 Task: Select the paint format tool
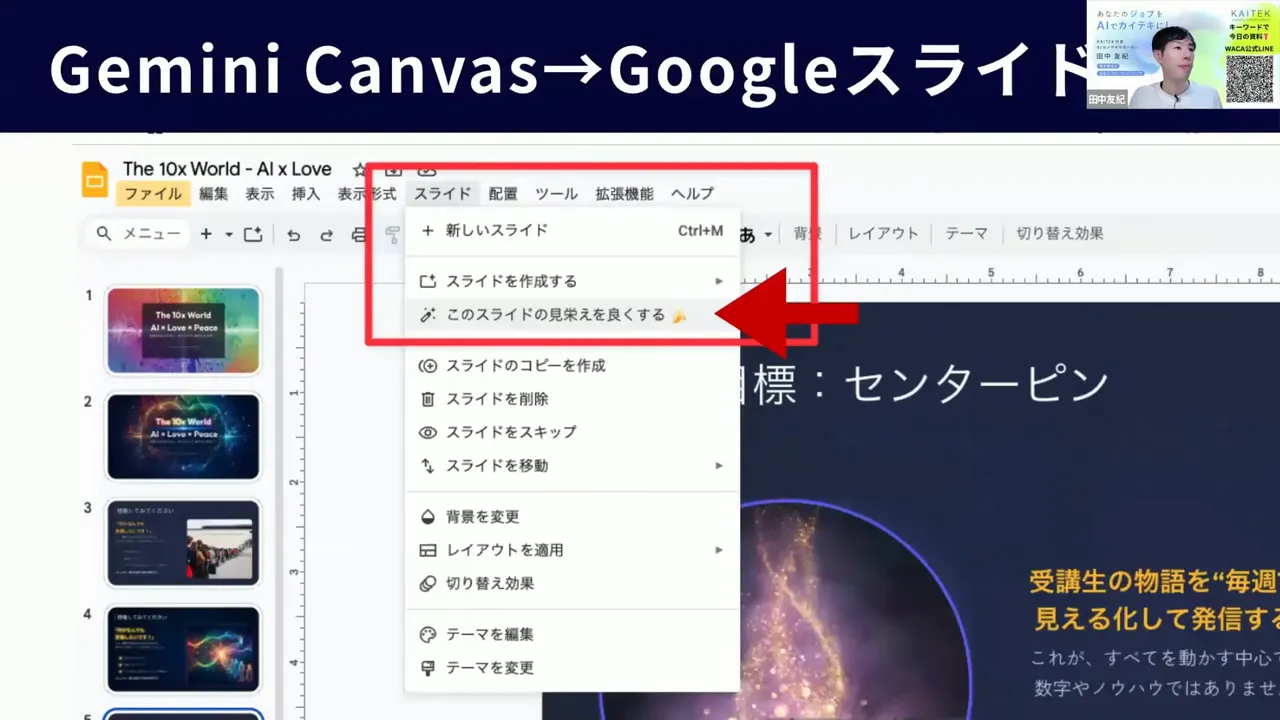pyautogui.click(x=393, y=233)
